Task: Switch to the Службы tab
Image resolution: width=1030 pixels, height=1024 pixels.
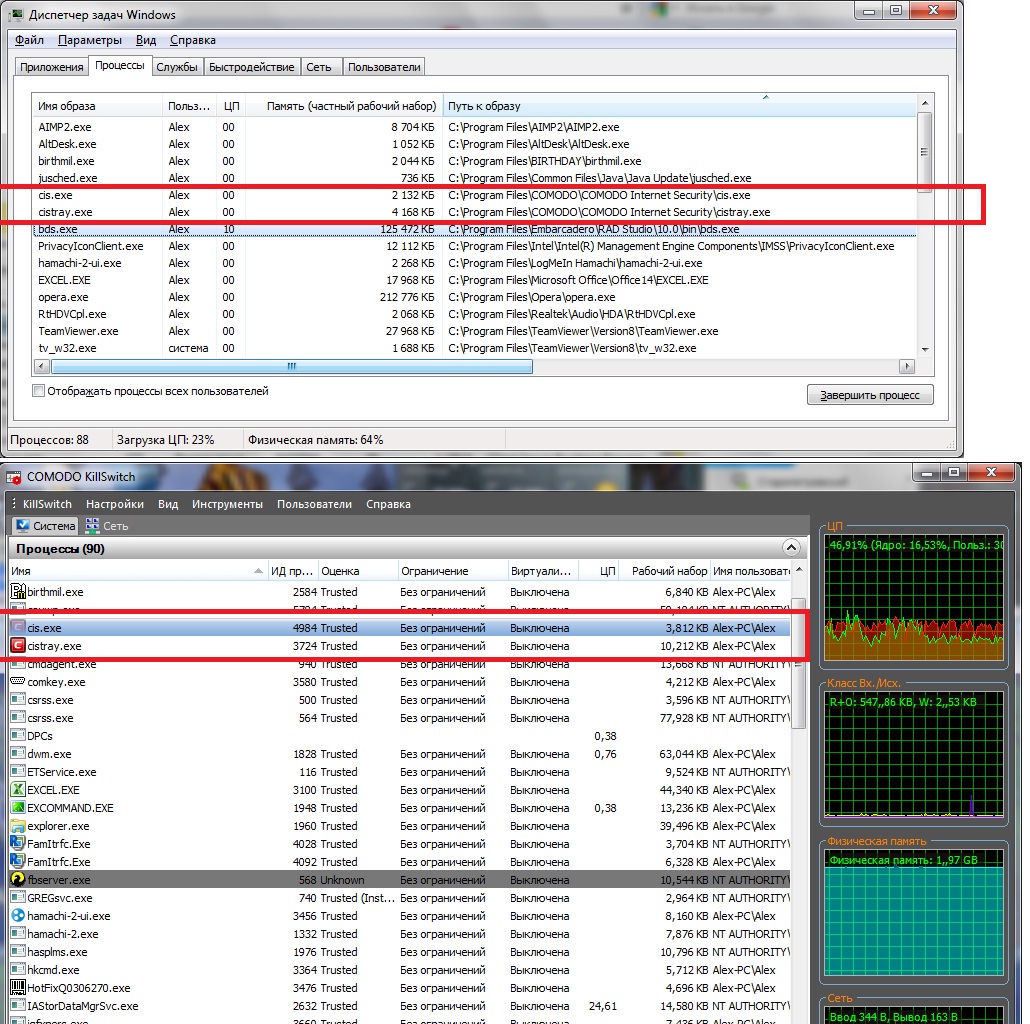Action: (177, 67)
